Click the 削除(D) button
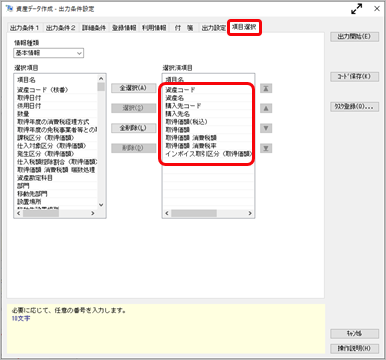Image resolution: width=386 pixels, height=360 pixels. [x=133, y=148]
